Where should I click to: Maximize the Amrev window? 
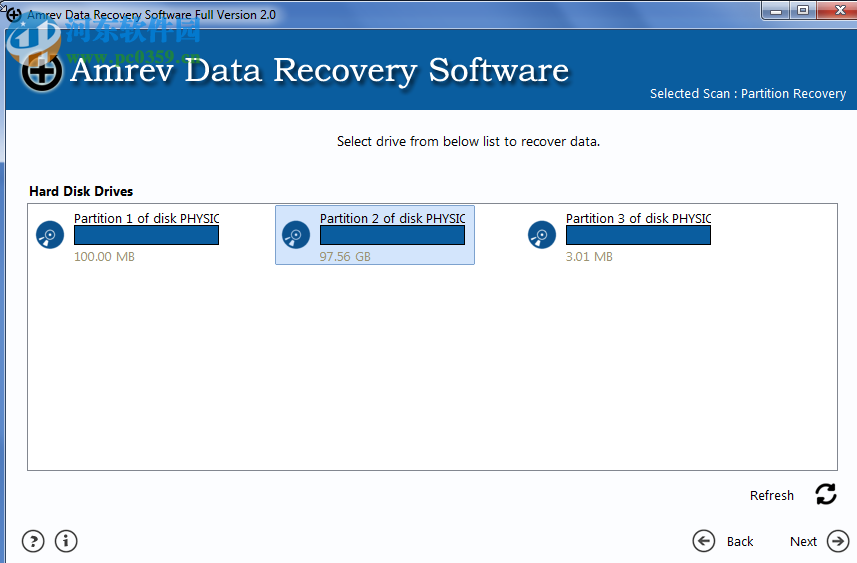click(803, 10)
